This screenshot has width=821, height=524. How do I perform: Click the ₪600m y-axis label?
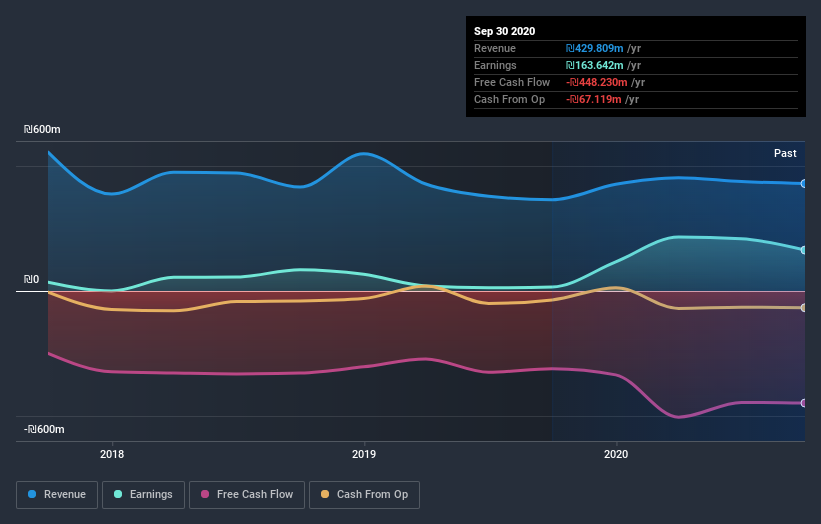coord(42,129)
